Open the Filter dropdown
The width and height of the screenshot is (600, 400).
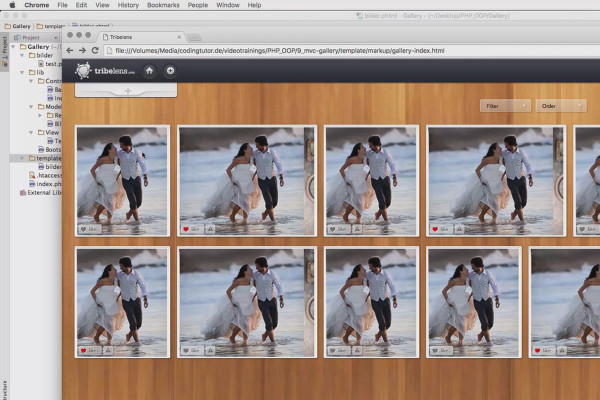pos(505,106)
